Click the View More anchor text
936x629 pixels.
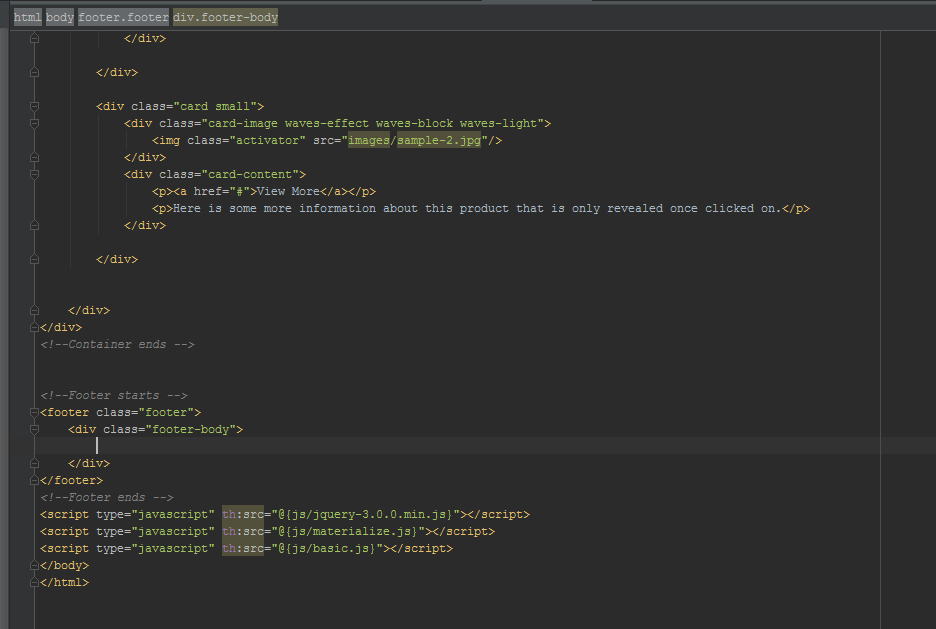pyautogui.click(x=292, y=191)
